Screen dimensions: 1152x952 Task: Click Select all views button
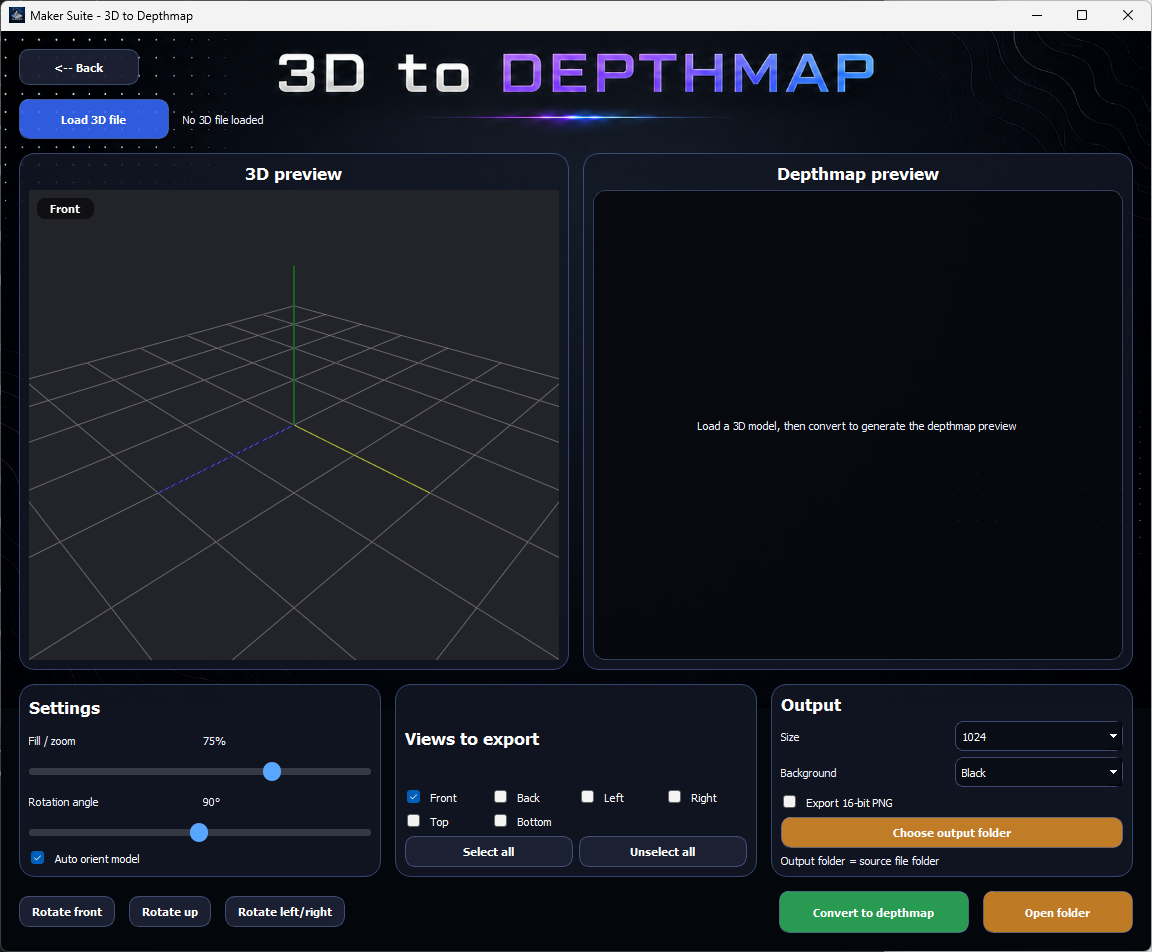[489, 852]
